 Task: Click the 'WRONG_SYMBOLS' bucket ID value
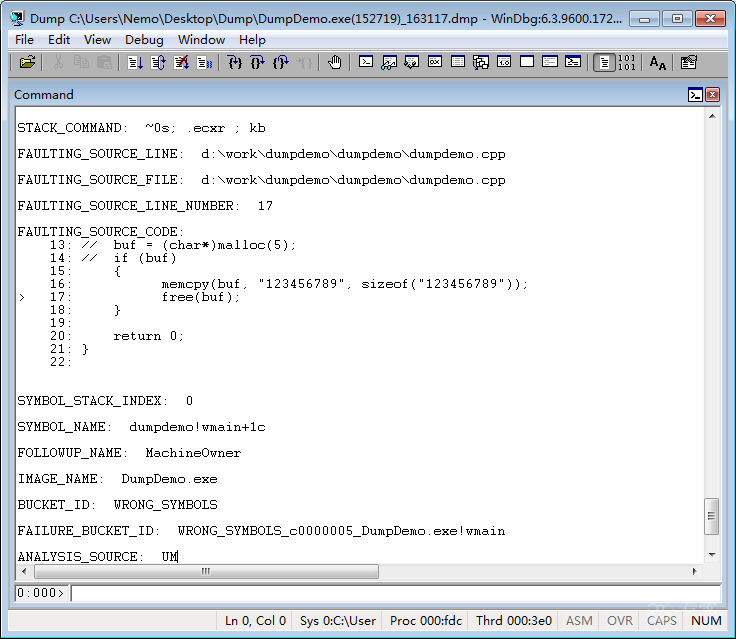coord(165,505)
